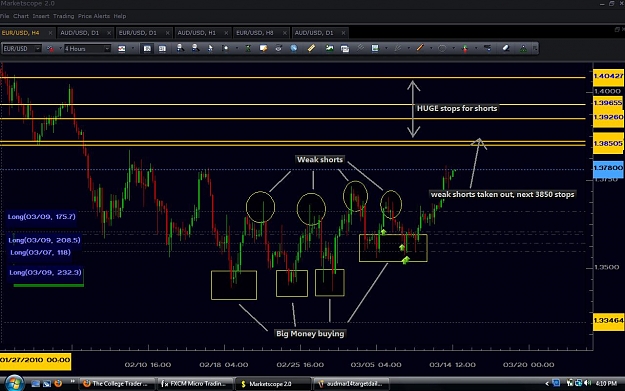Screen dimensions: 625x391
Task: Click the red-green arrow marker icon
Action: [465, 48]
